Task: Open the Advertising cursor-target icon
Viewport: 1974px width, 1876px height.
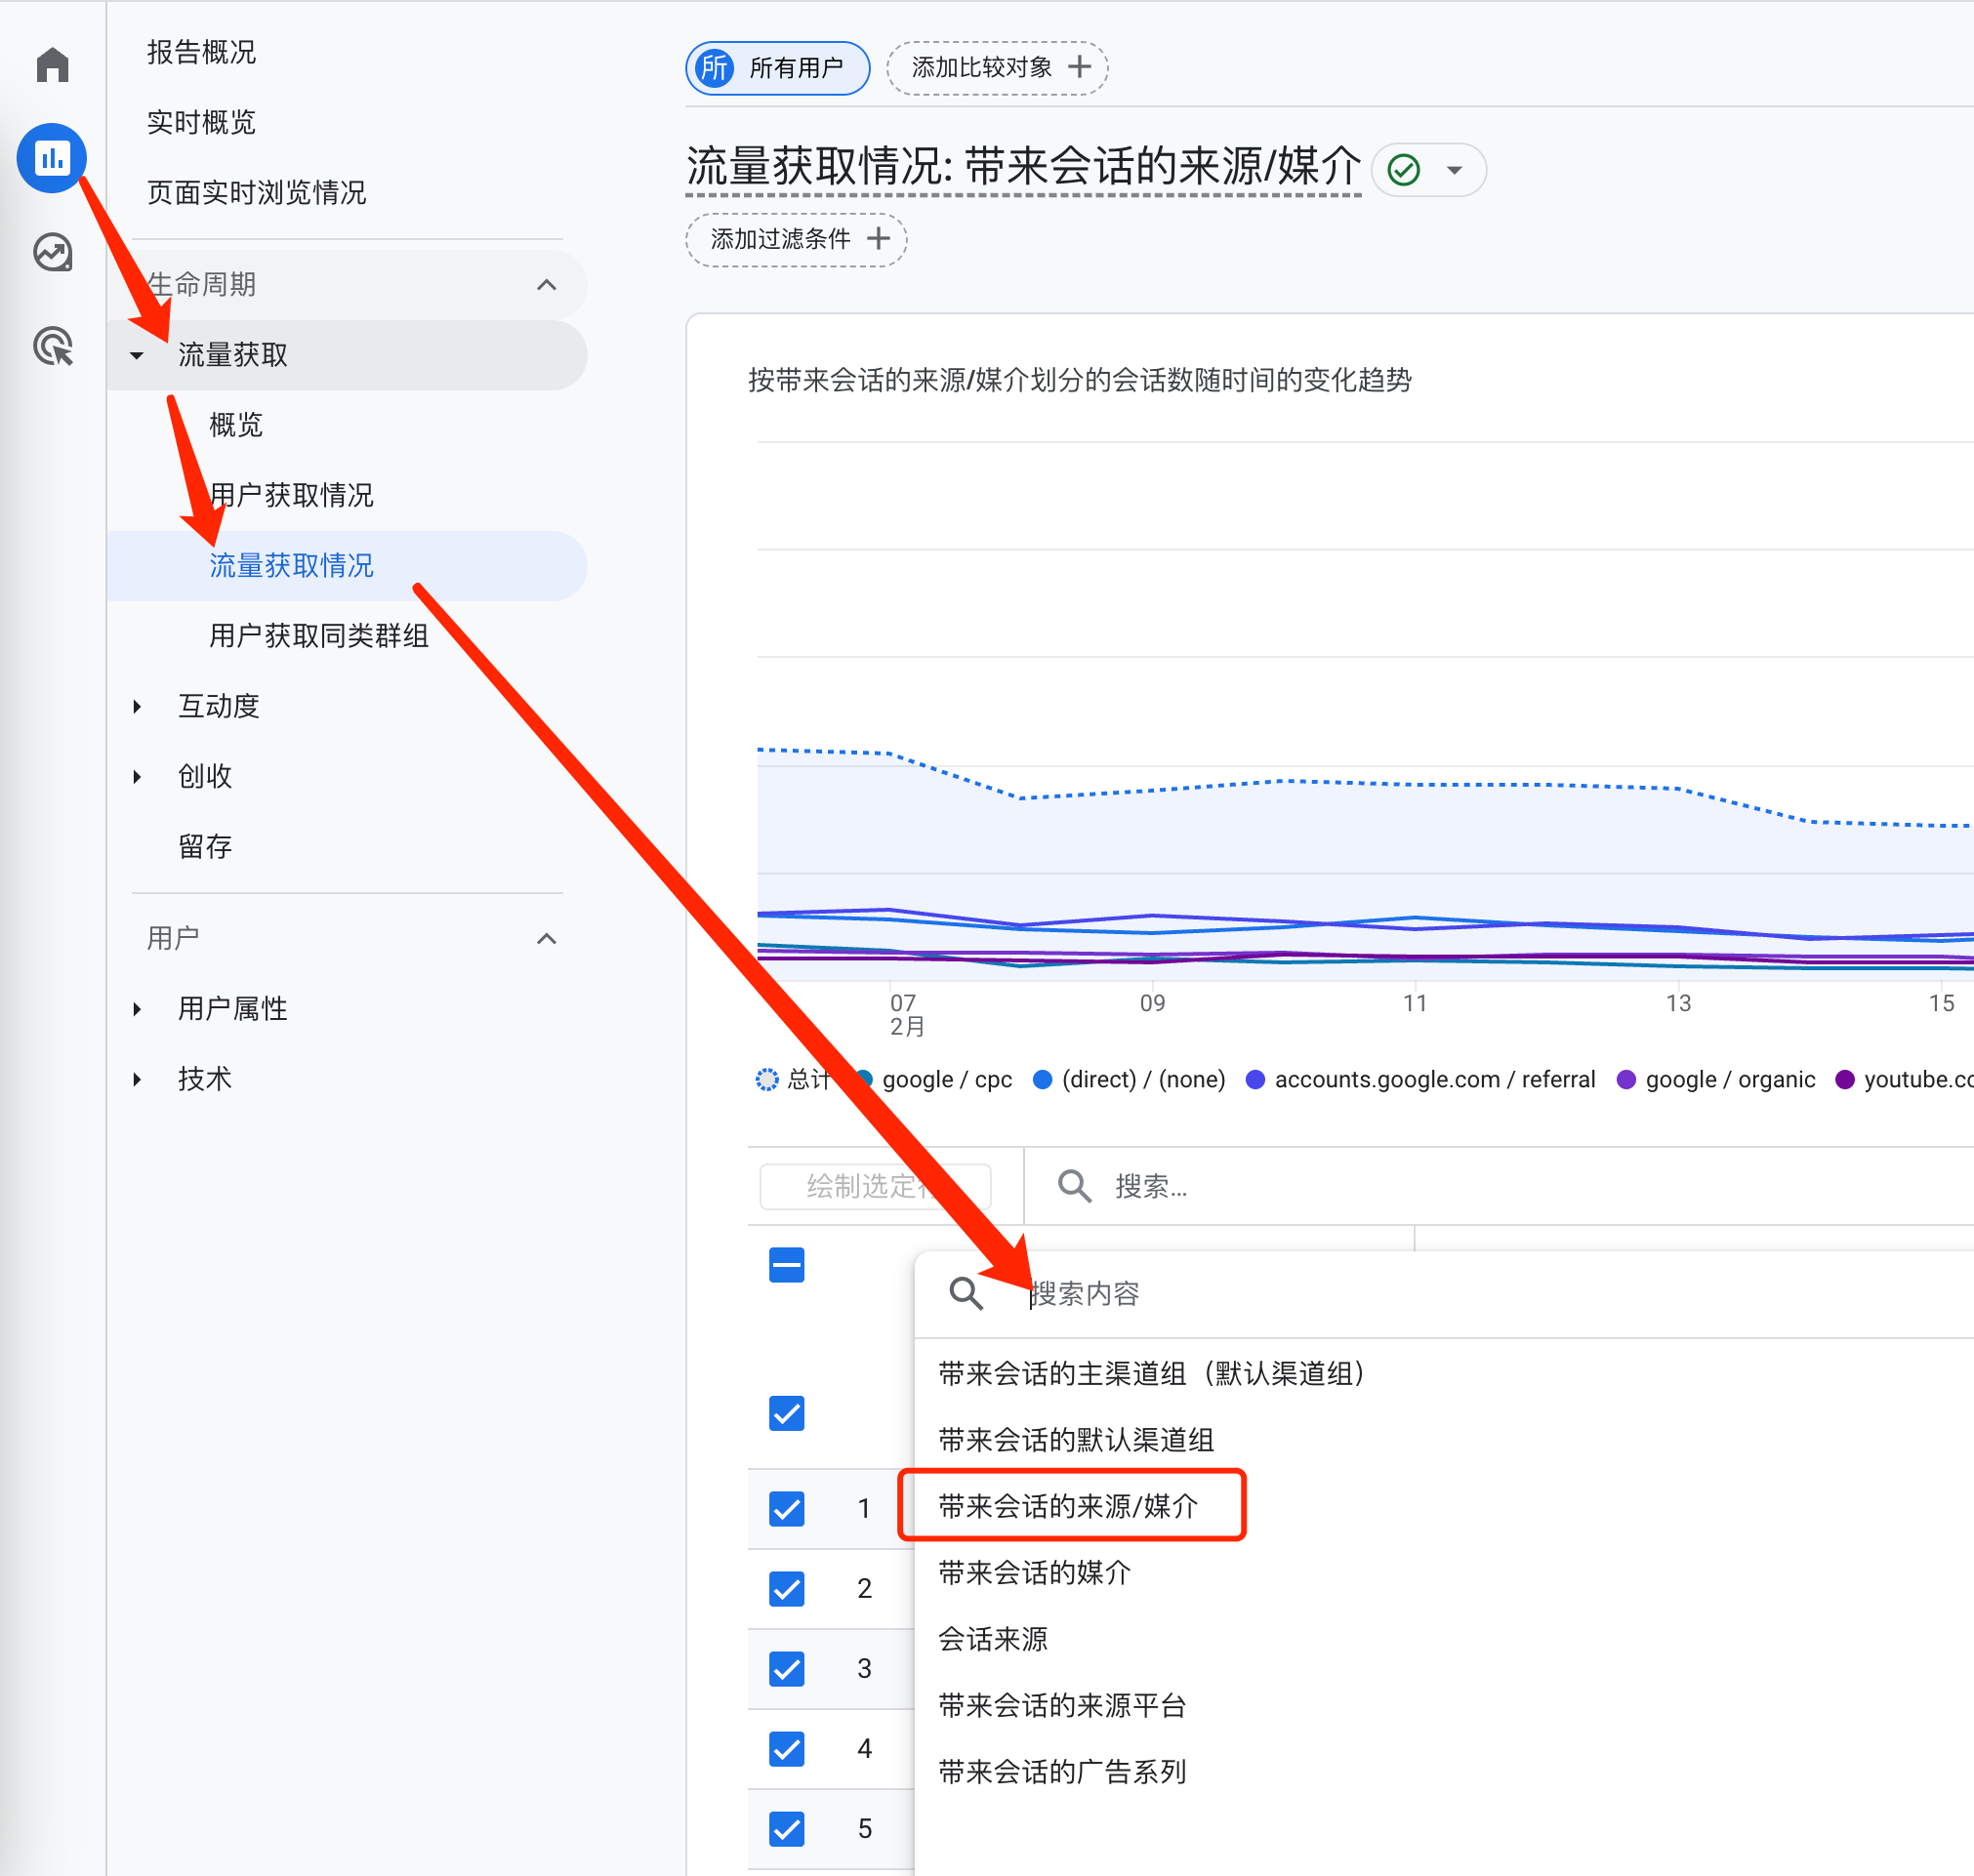Action: [x=52, y=346]
